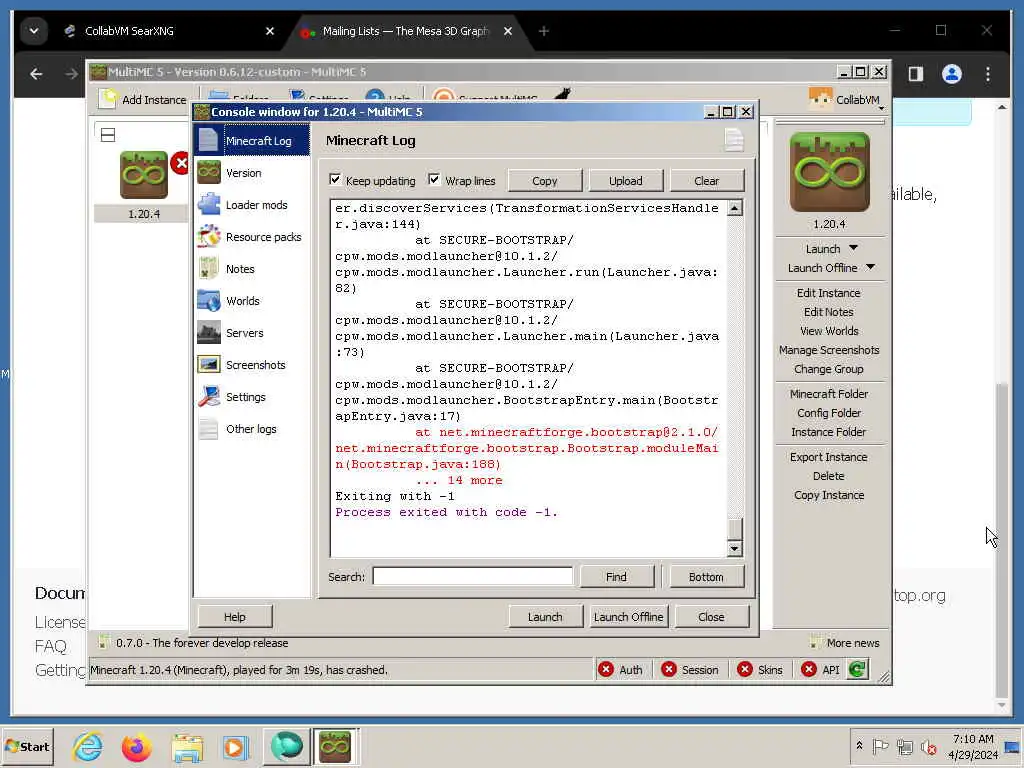Image resolution: width=1024 pixels, height=768 pixels.
Task: Click the MultiMC taskbar icon
Action: pyautogui.click(x=335, y=746)
